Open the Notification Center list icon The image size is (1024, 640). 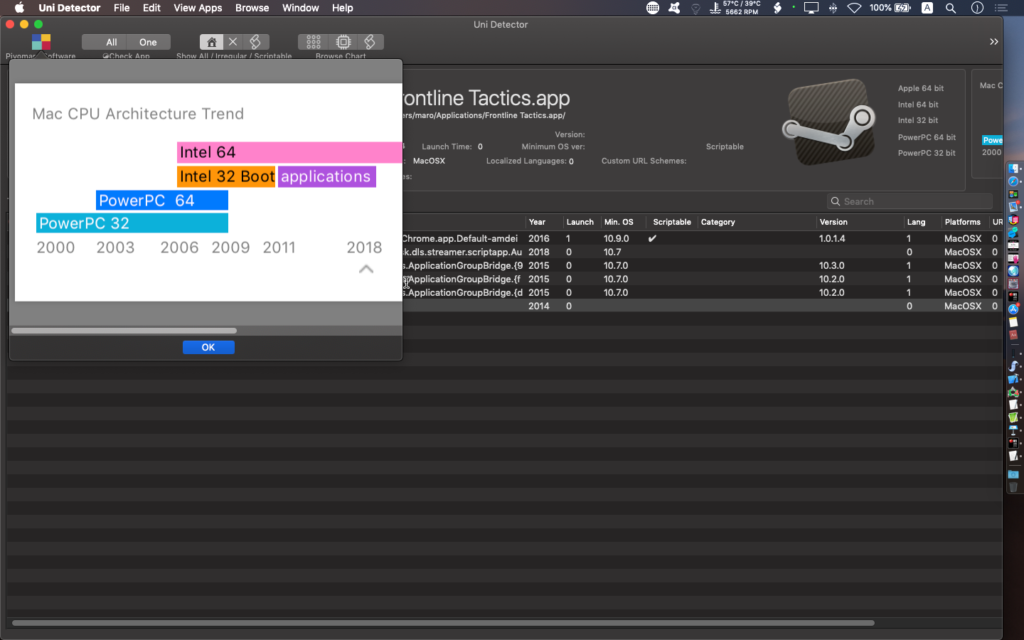(x=1000, y=8)
